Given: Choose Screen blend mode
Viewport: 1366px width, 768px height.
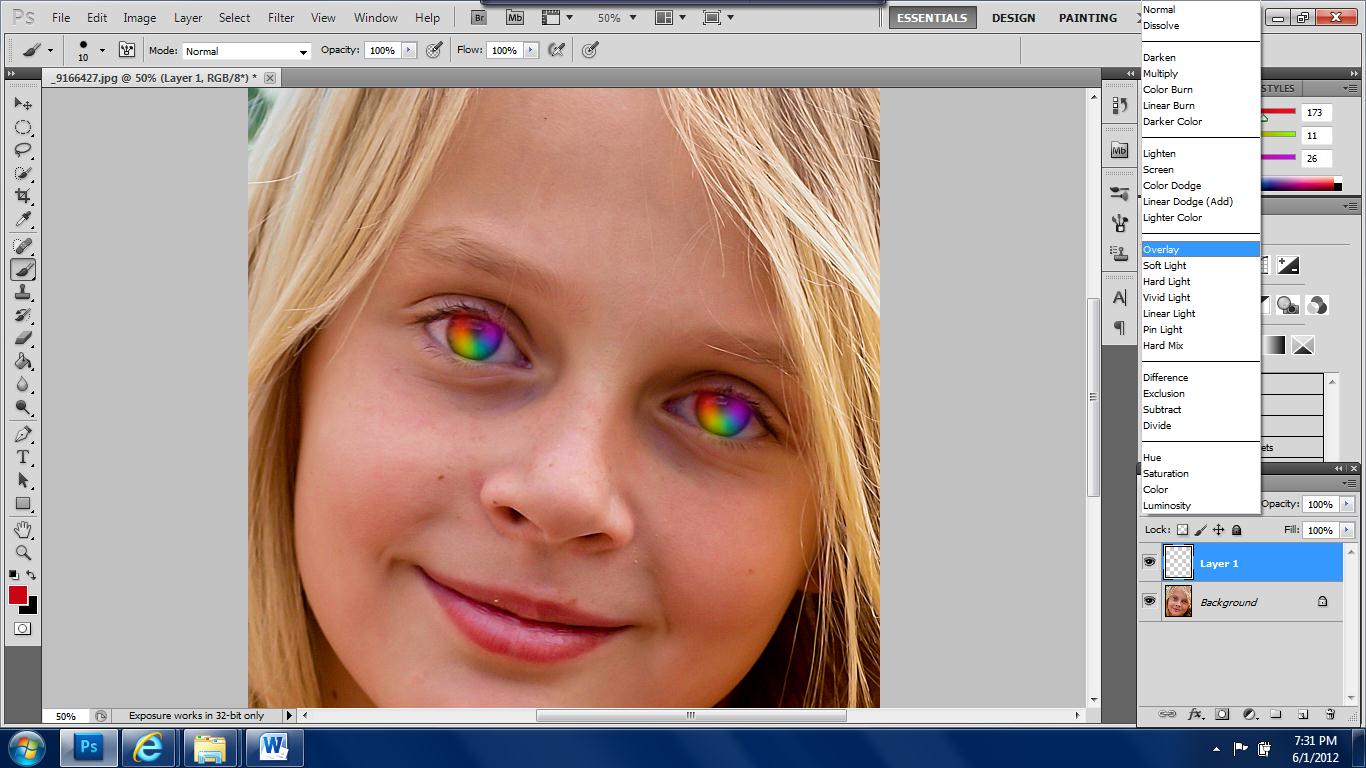Looking at the screenshot, I should coord(1200,169).
